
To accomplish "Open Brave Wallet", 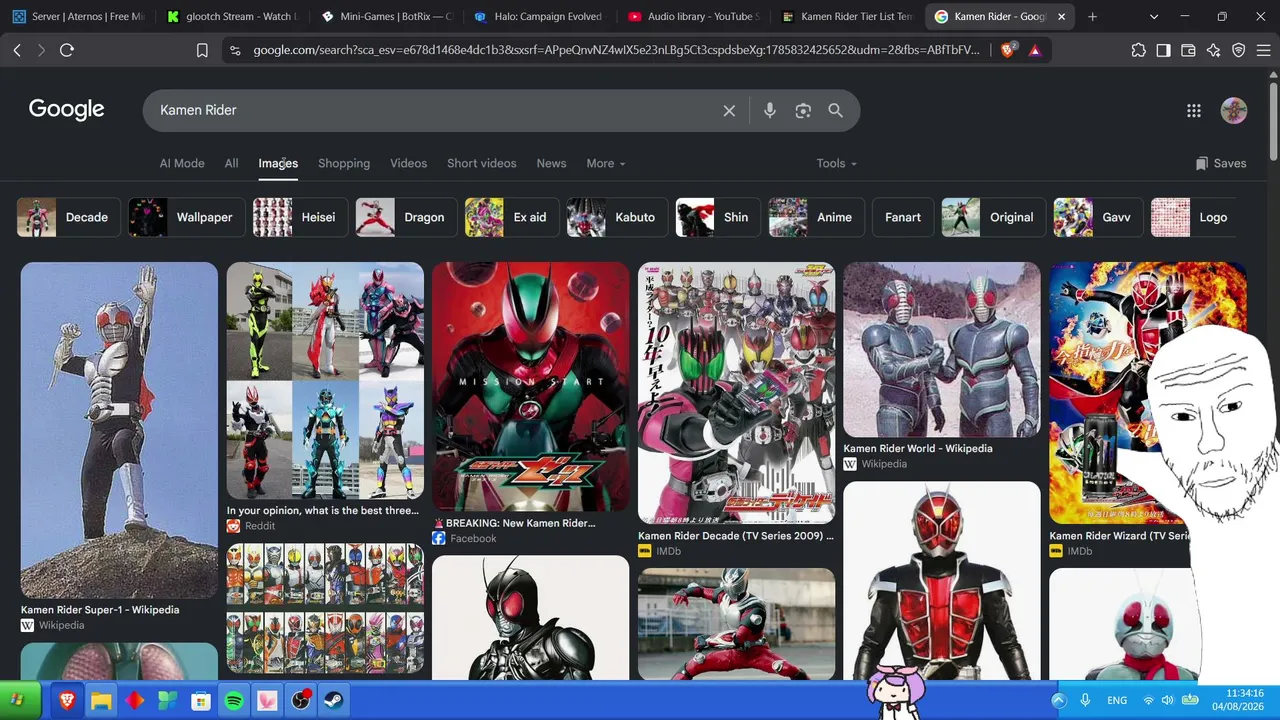I will (x=1189, y=50).
